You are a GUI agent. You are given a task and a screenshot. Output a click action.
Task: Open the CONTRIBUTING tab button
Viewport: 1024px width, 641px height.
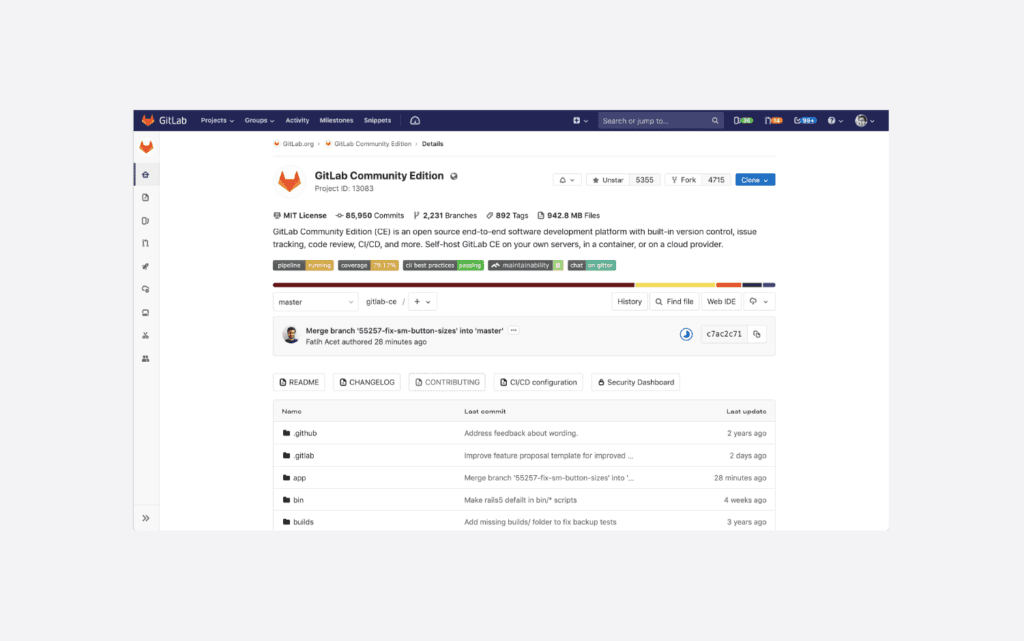[447, 383]
